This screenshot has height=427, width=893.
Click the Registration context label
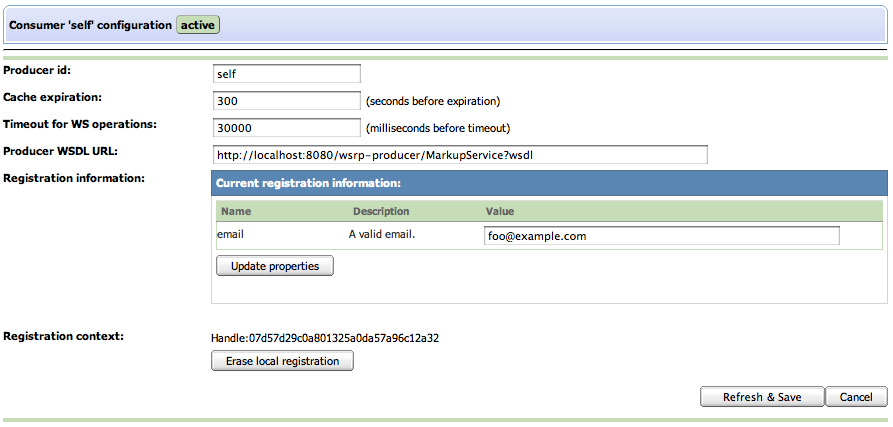(x=63, y=336)
